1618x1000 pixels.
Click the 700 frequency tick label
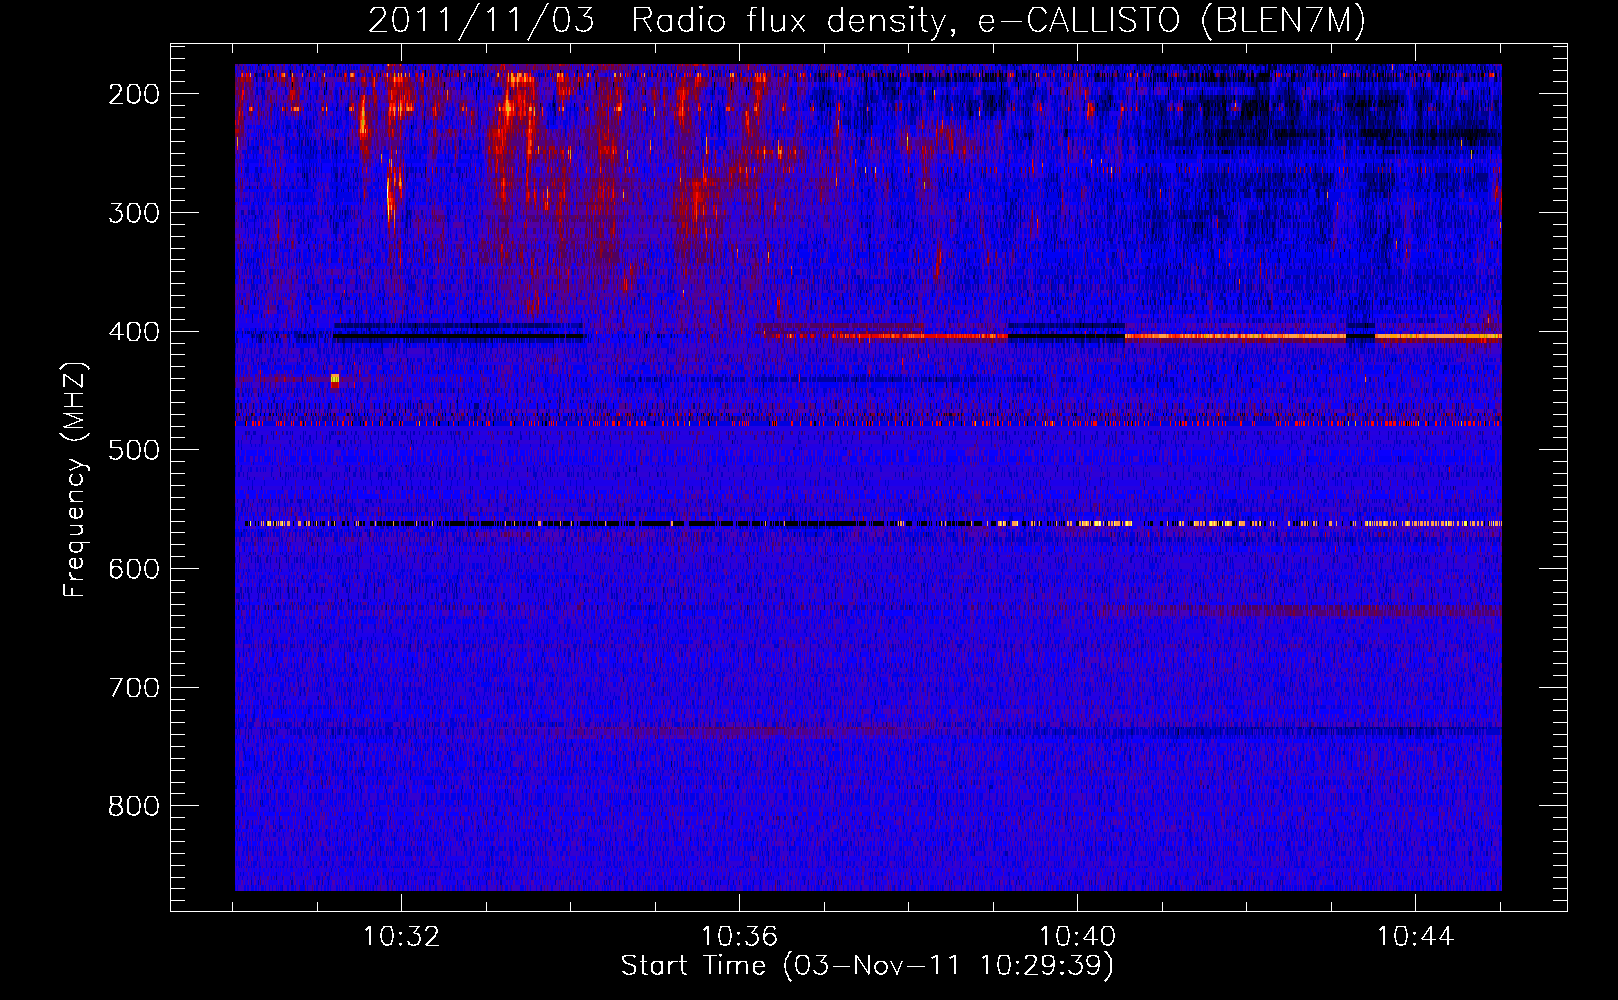point(133,688)
